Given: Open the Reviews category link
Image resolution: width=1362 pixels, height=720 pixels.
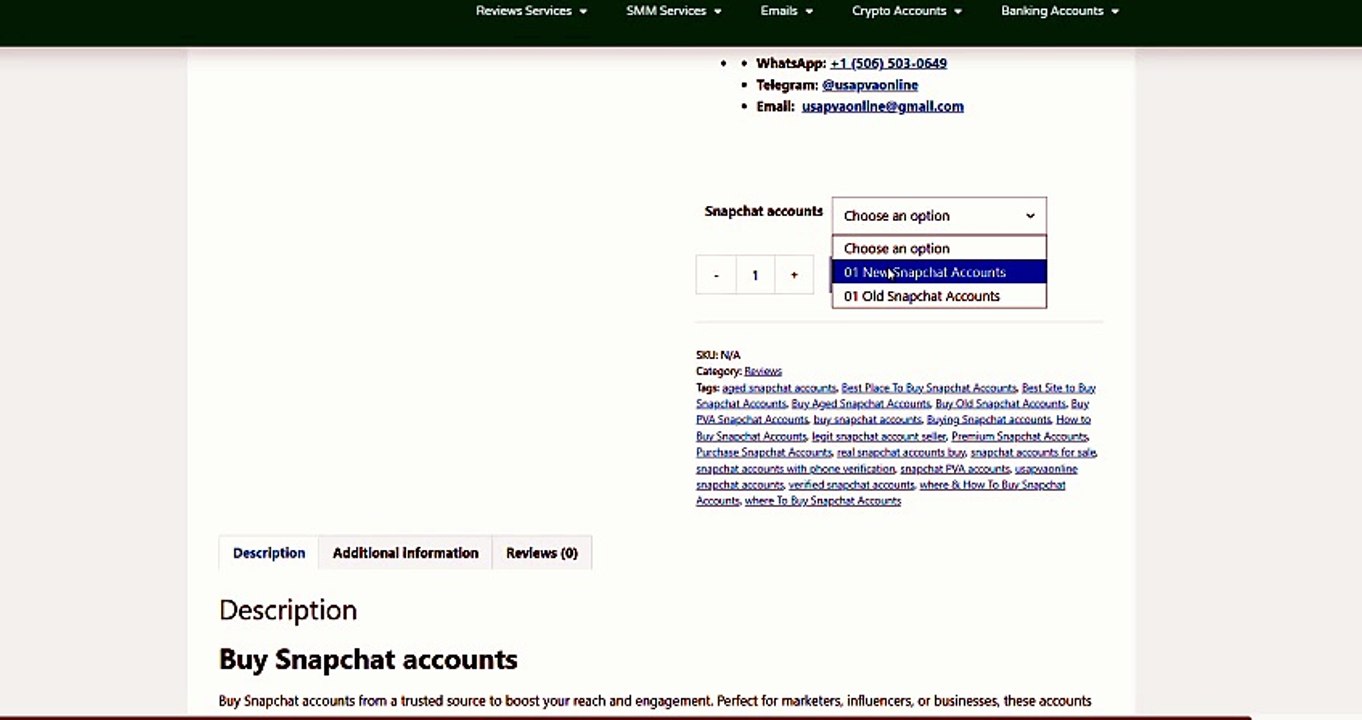Looking at the screenshot, I should [763, 371].
